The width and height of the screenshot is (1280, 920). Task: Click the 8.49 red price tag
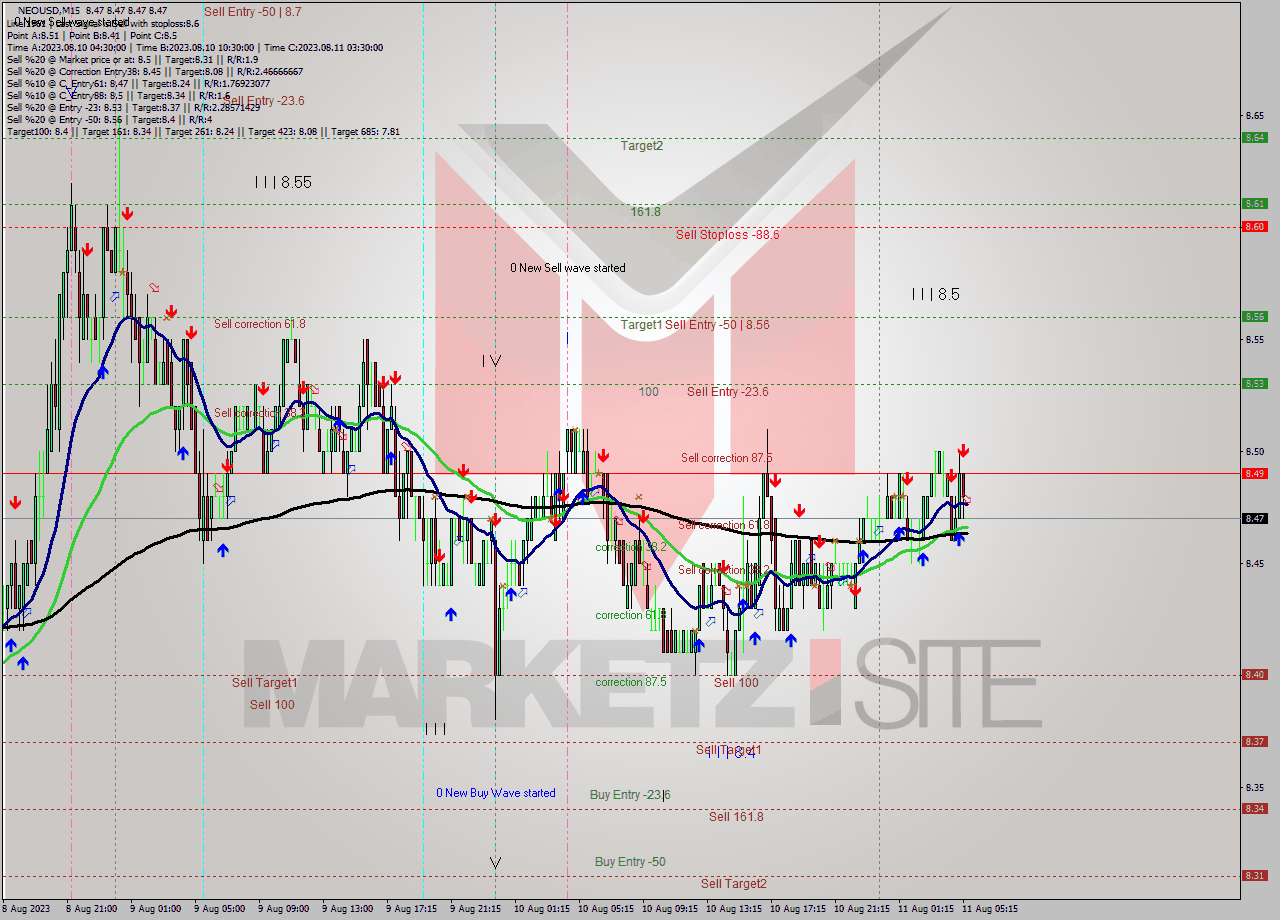coord(1255,473)
